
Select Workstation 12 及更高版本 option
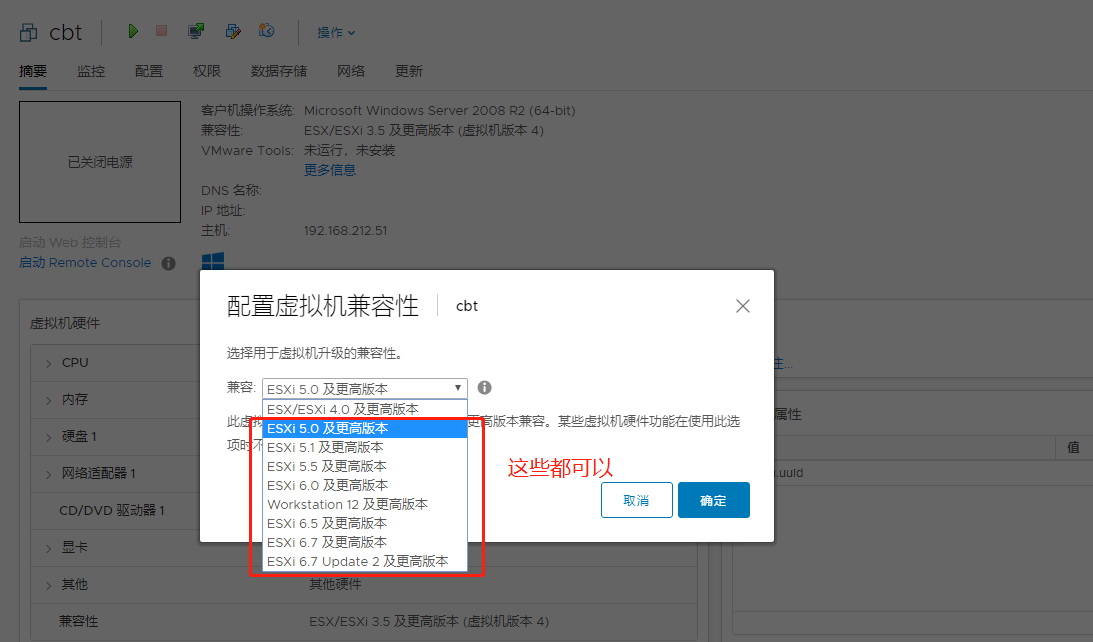[x=365, y=504]
